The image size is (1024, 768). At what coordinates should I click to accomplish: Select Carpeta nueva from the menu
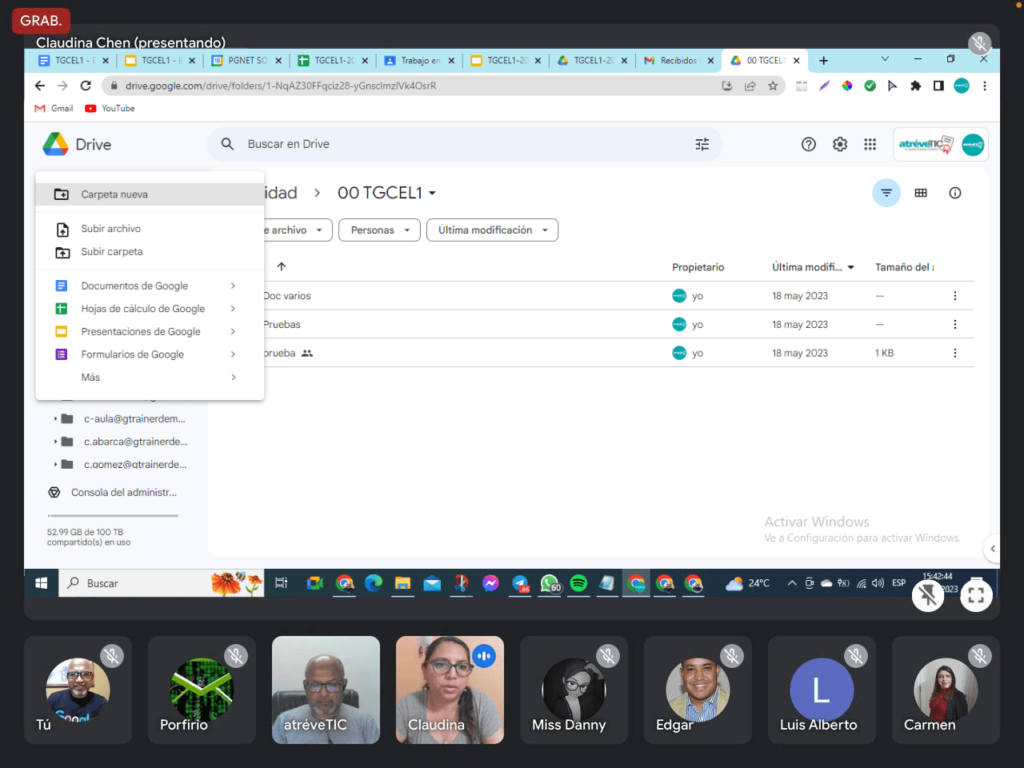pos(114,194)
